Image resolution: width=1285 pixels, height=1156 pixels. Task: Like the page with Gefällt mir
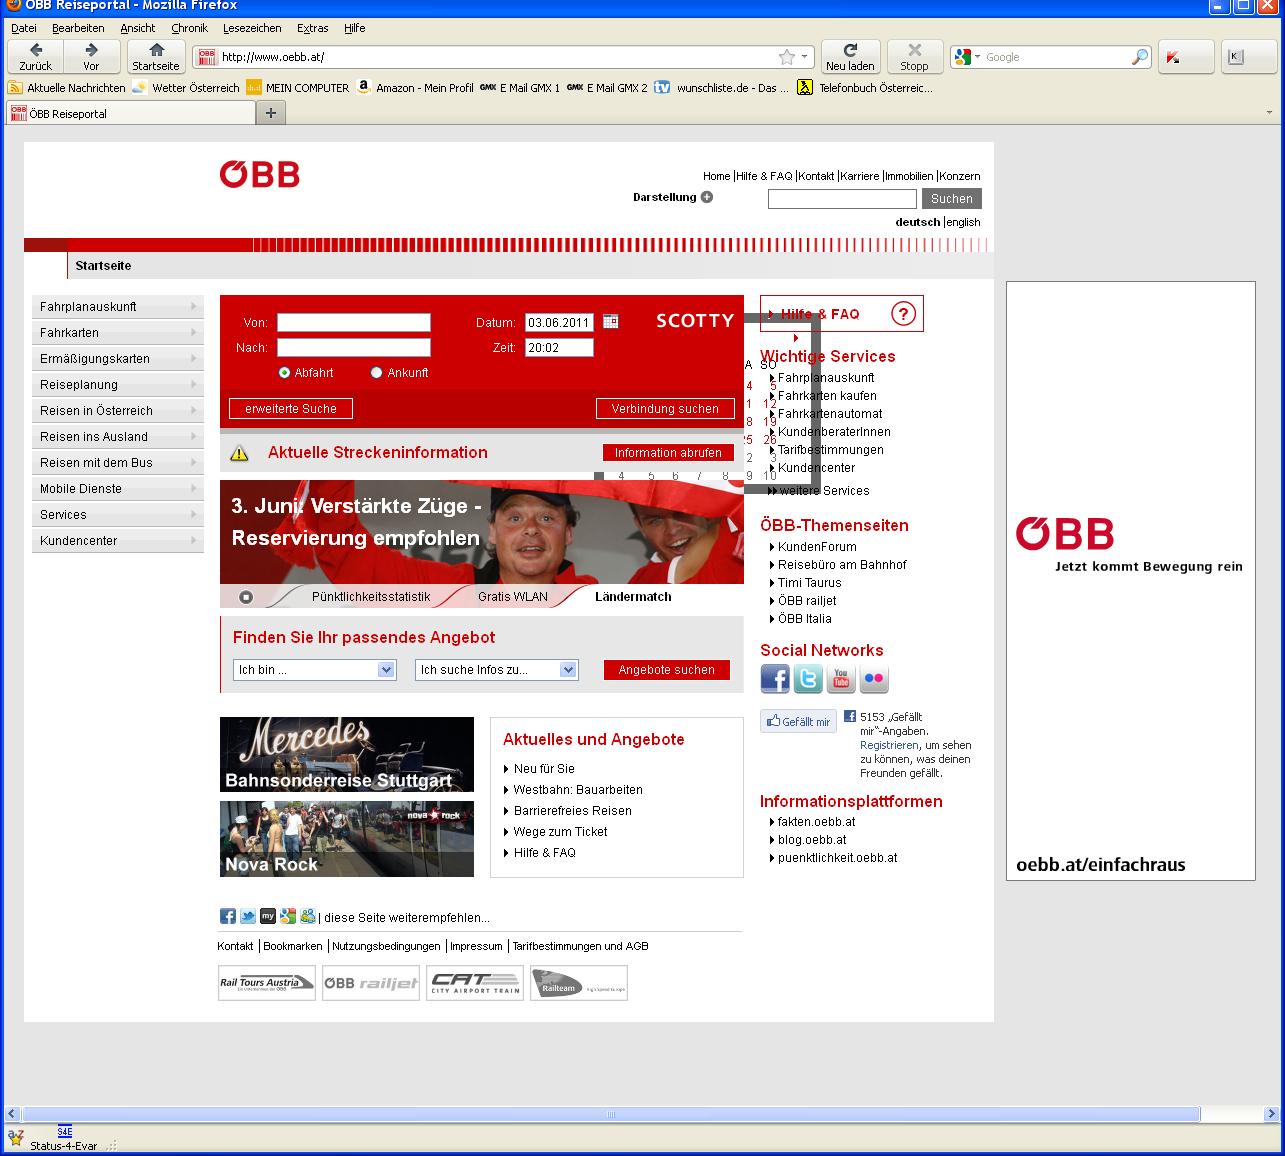(x=798, y=721)
